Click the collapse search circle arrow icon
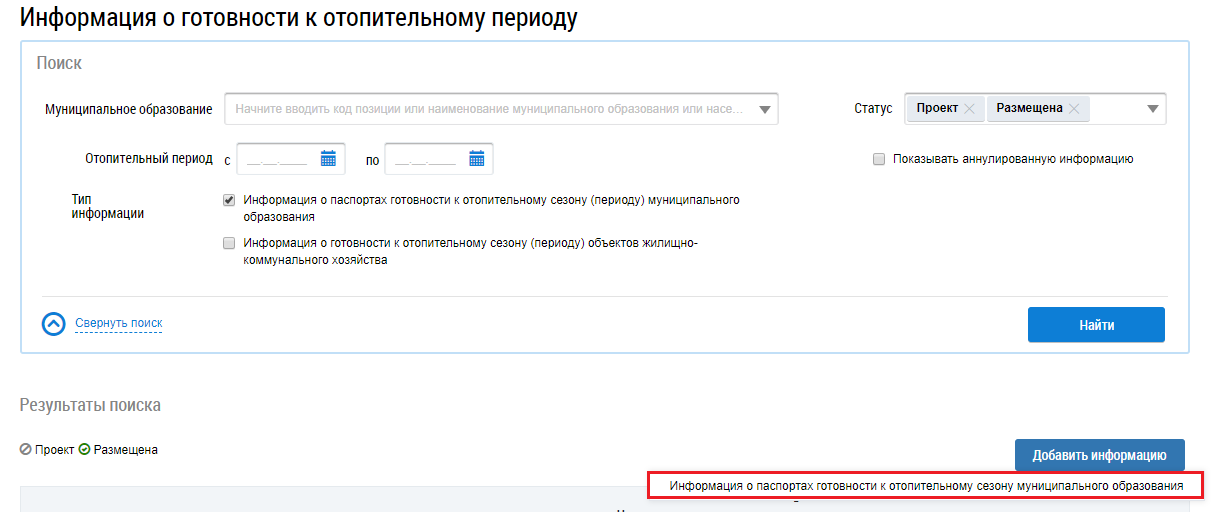 coord(55,324)
